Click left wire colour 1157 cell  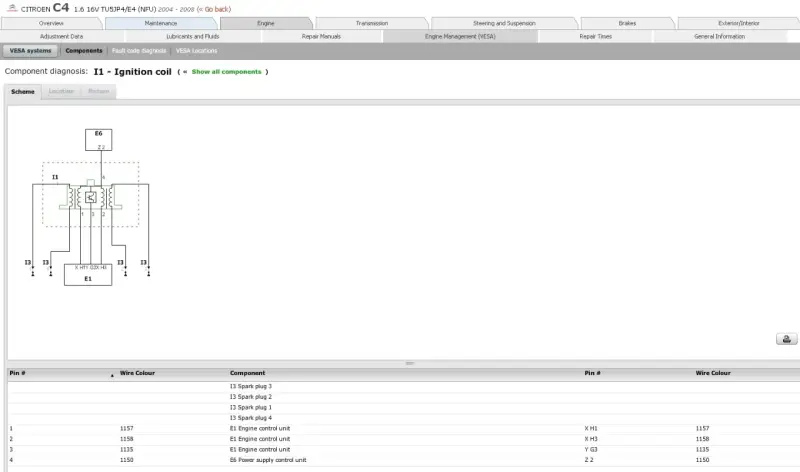coord(127,429)
